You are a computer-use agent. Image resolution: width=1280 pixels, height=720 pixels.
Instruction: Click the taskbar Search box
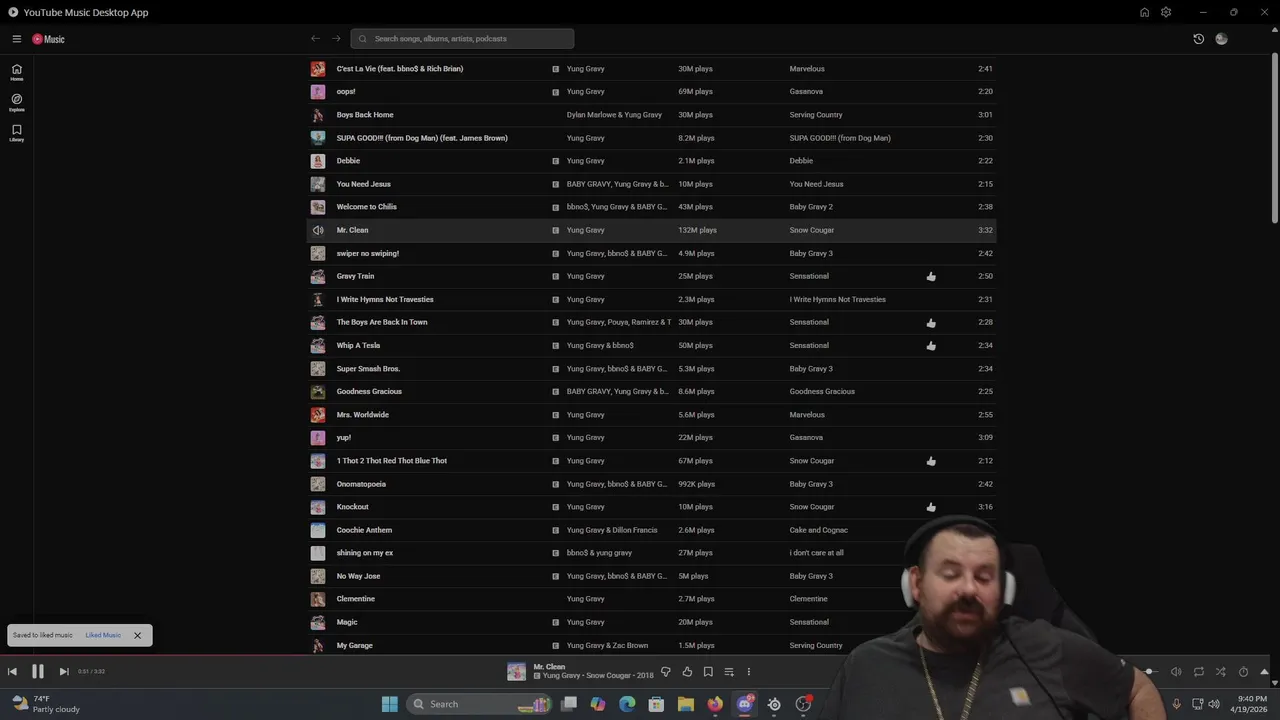(479, 704)
